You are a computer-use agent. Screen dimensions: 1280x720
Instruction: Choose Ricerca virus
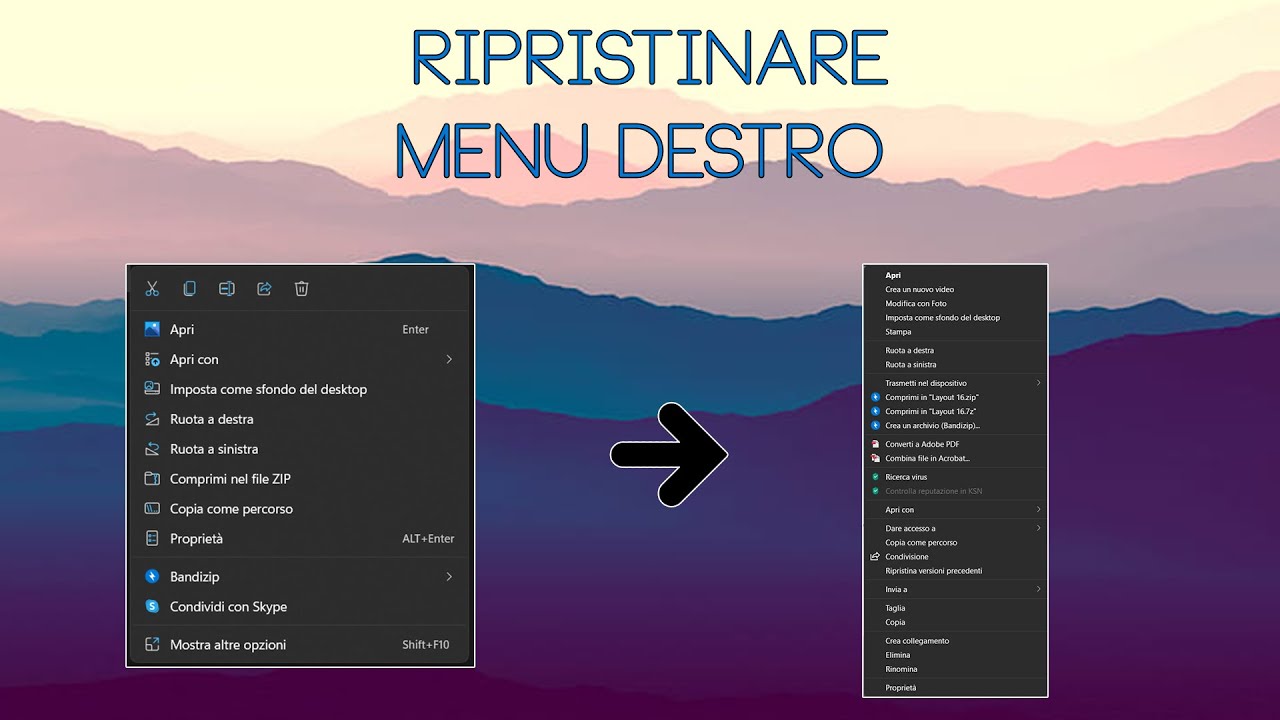[906, 477]
